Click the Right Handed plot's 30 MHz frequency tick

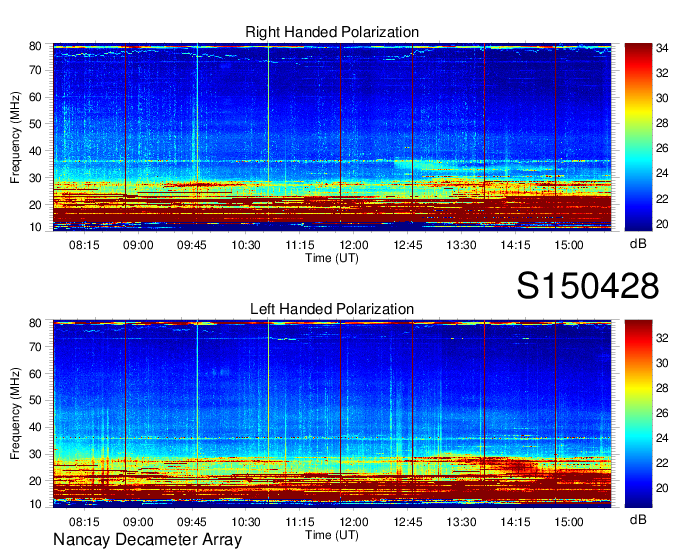click(35, 178)
